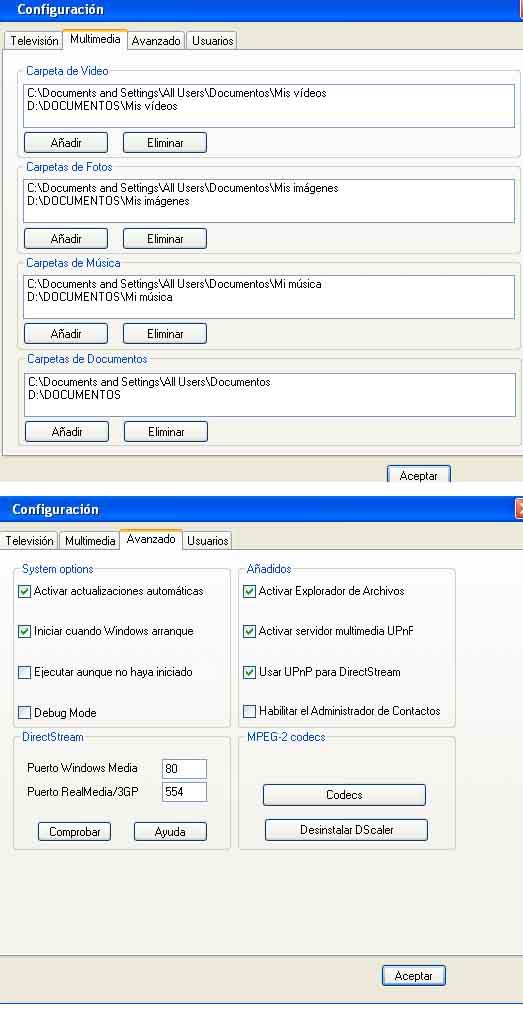Click Añadir under Carpeta de Video
This screenshot has height=1014, width=523.
(x=66, y=143)
